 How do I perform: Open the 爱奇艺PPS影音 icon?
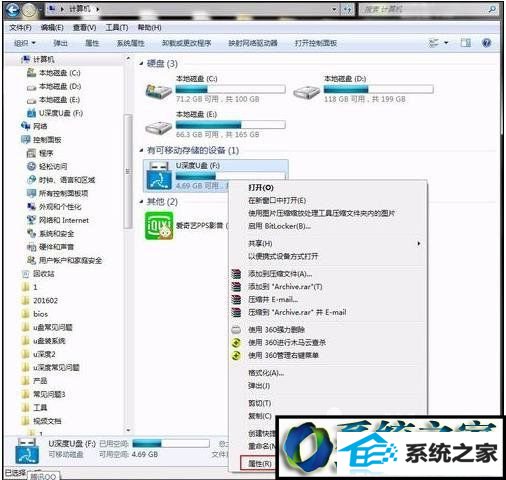tap(159, 226)
